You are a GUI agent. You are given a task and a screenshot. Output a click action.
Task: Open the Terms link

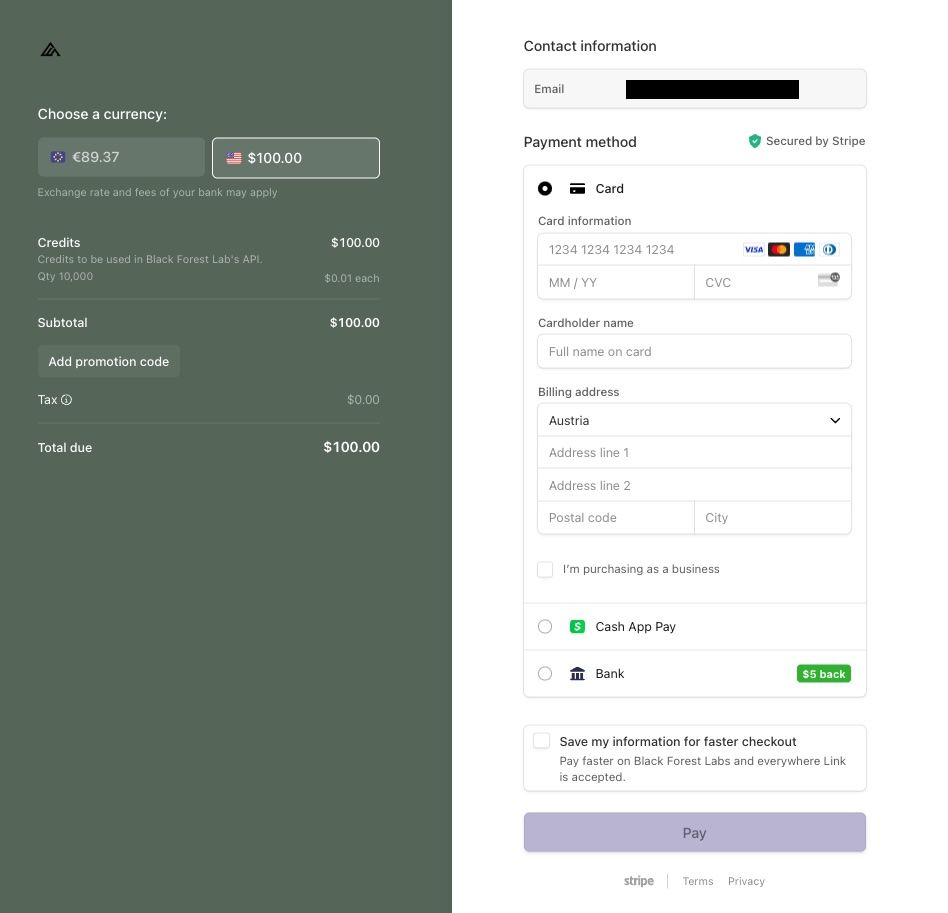tap(698, 881)
